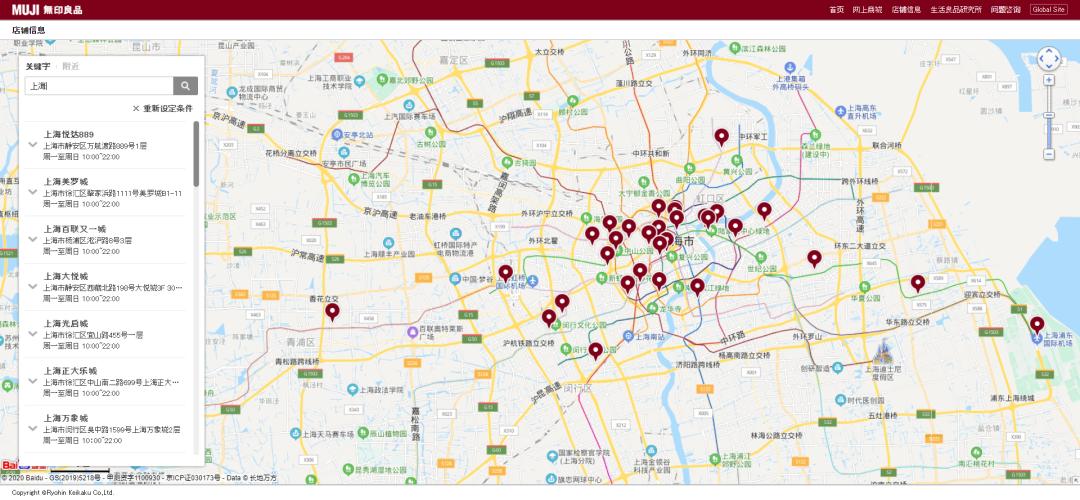
Task: Select the store pin at Pudong International Airport
Action: click(1037, 324)
